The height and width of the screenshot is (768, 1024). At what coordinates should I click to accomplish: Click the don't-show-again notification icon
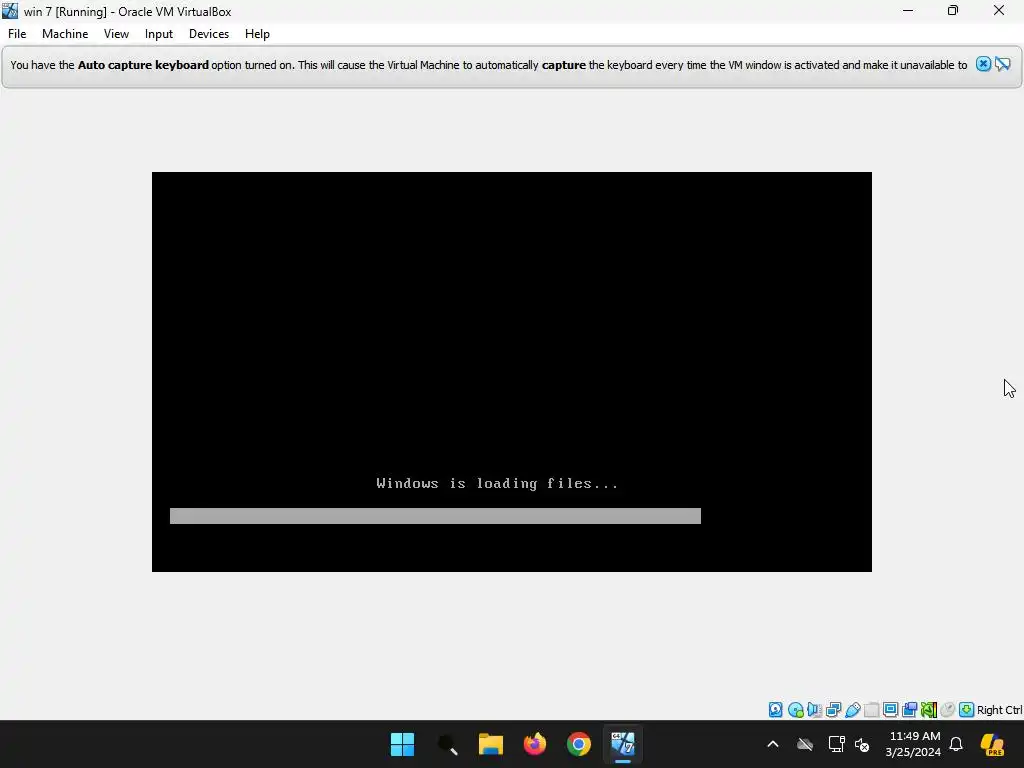click(1002, 64)
